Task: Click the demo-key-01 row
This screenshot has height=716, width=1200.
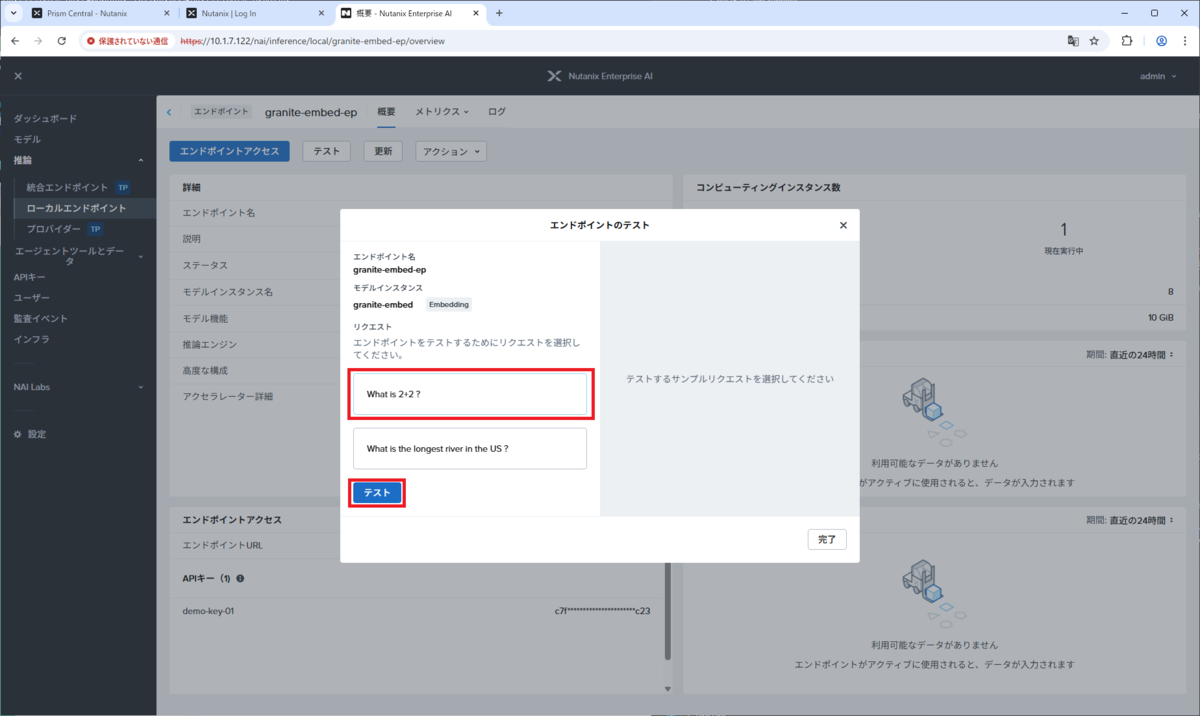Action: (416, 610)
